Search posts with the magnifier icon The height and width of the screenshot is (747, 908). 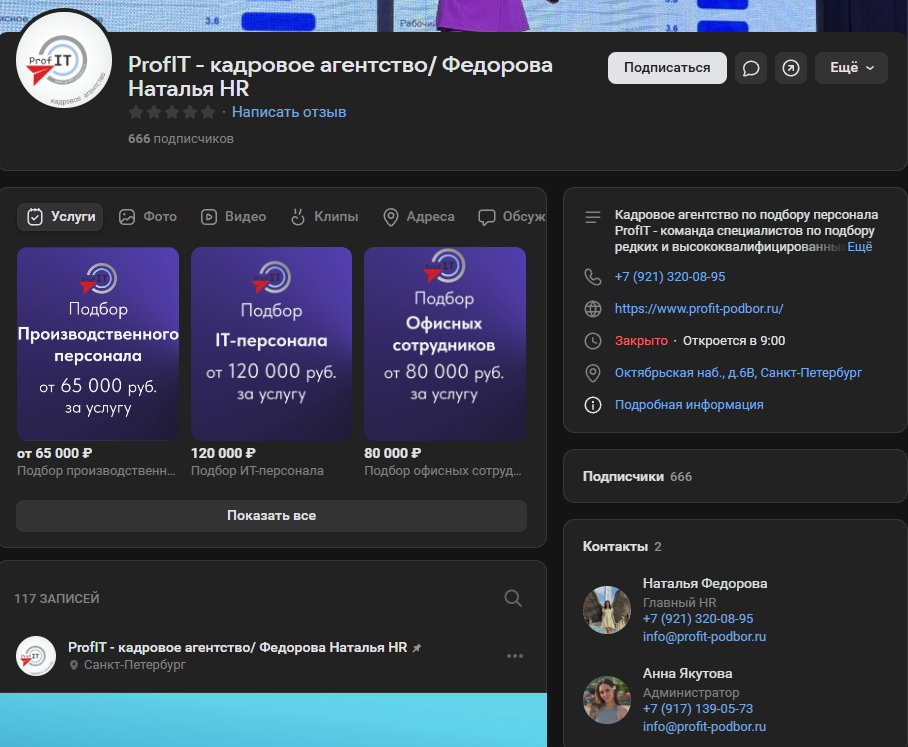(513, 598)
